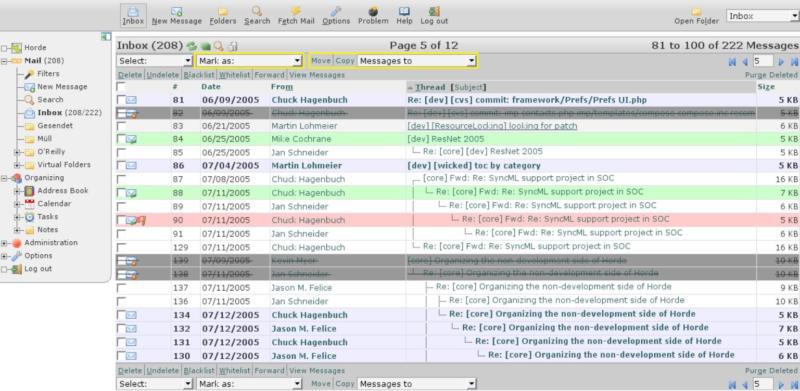
Task: Collapse the Mail tree node
Action: tap(4, 61)
